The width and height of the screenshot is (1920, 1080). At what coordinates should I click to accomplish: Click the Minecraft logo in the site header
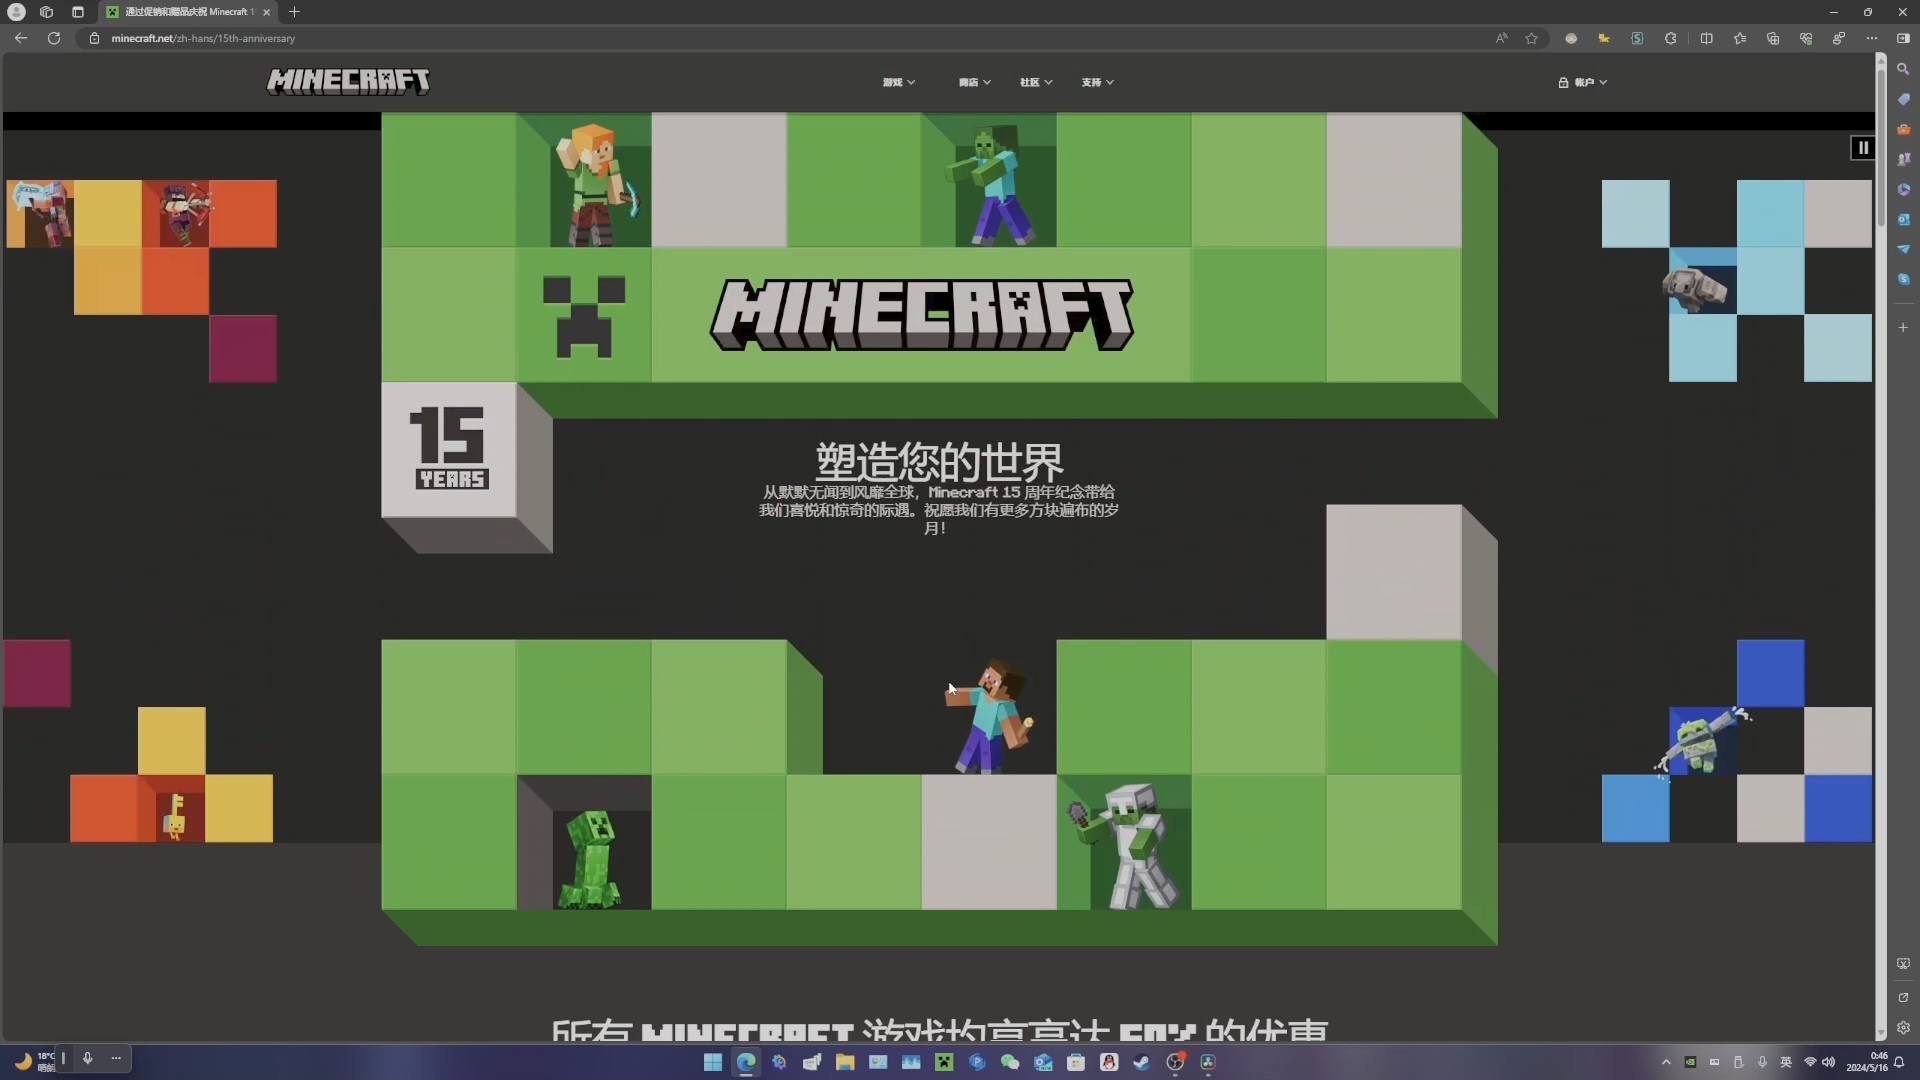coord(348,81)
